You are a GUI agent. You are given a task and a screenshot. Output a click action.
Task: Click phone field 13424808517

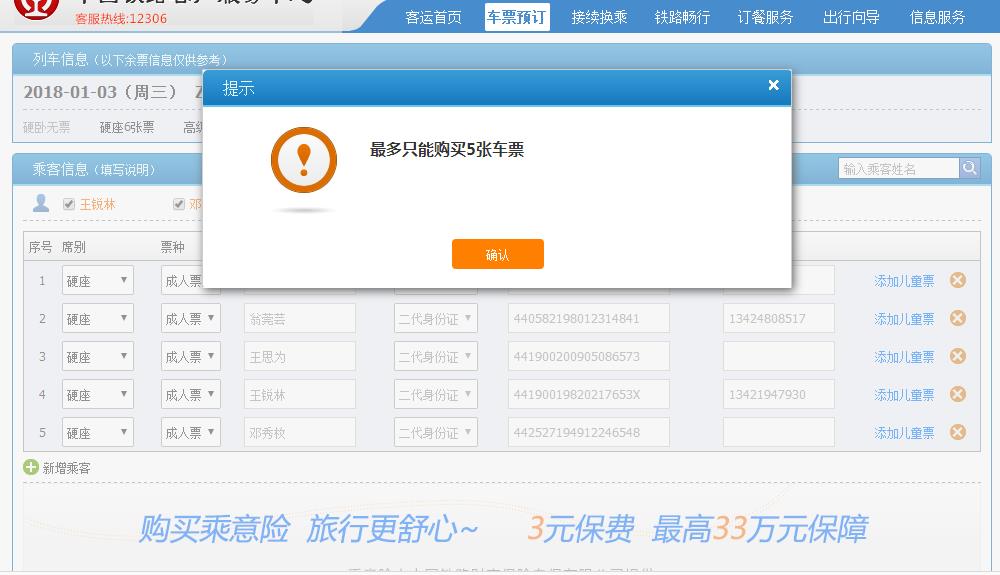click(779, 318)
